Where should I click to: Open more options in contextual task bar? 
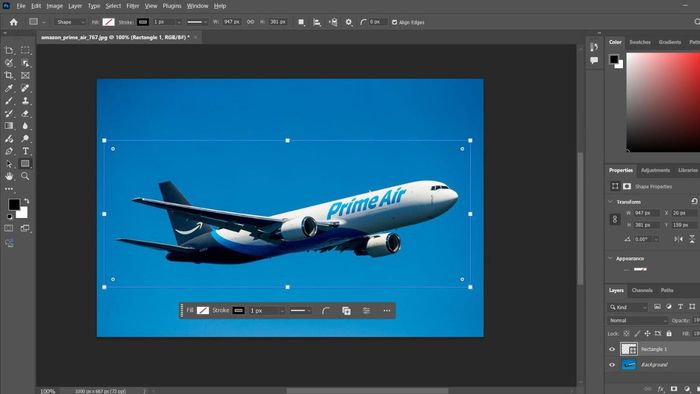pyautogui.click(x=387, y=311)
